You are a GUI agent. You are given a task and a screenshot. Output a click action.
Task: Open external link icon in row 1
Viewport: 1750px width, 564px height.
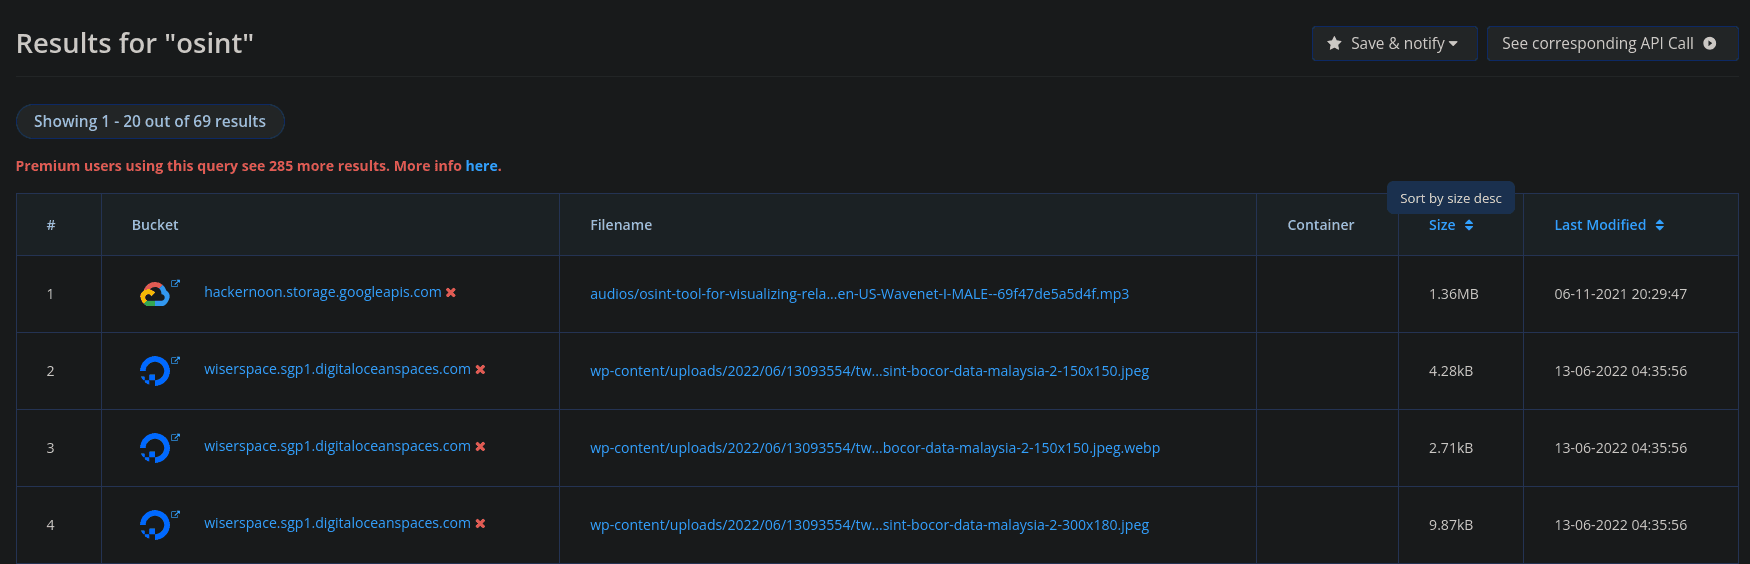coord(175,284)
